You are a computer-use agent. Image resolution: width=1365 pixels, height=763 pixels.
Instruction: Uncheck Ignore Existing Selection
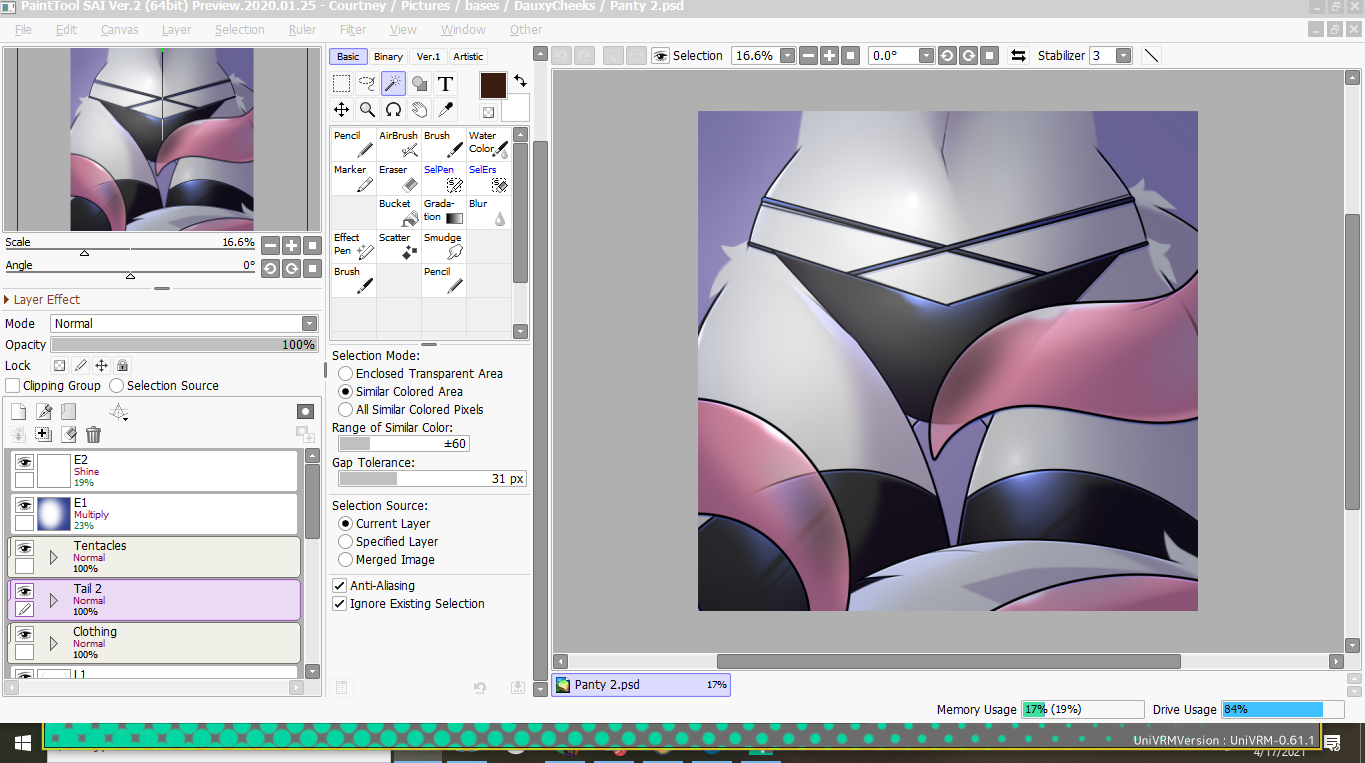click(340, 603)
